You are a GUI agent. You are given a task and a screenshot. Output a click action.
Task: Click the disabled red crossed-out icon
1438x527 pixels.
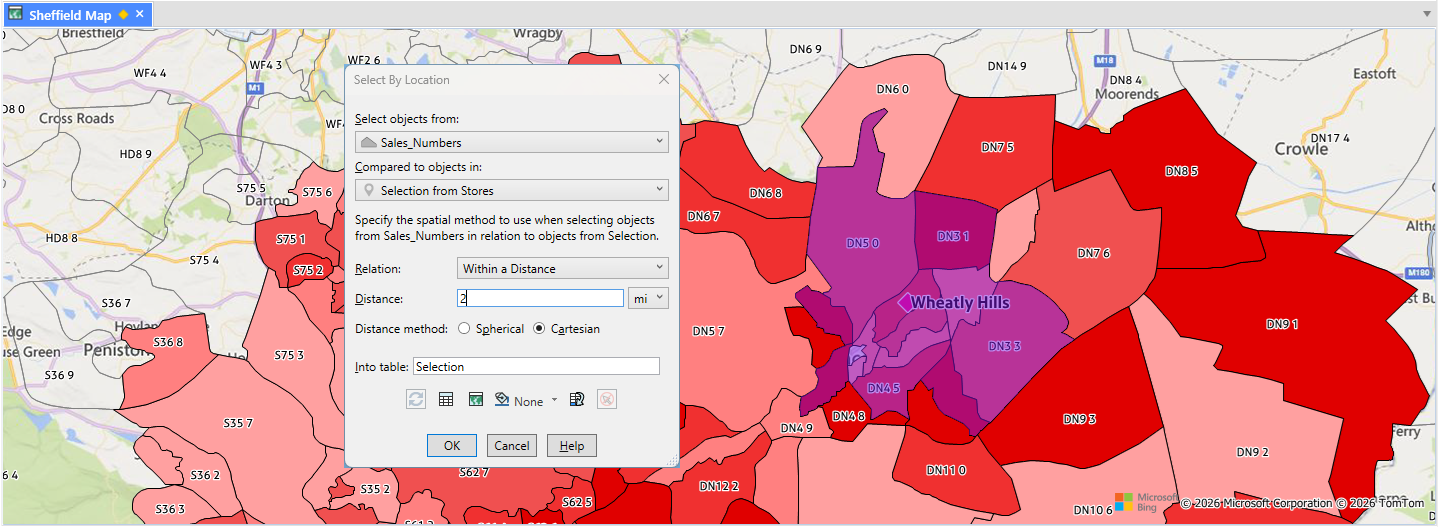[x=607, y=400]
